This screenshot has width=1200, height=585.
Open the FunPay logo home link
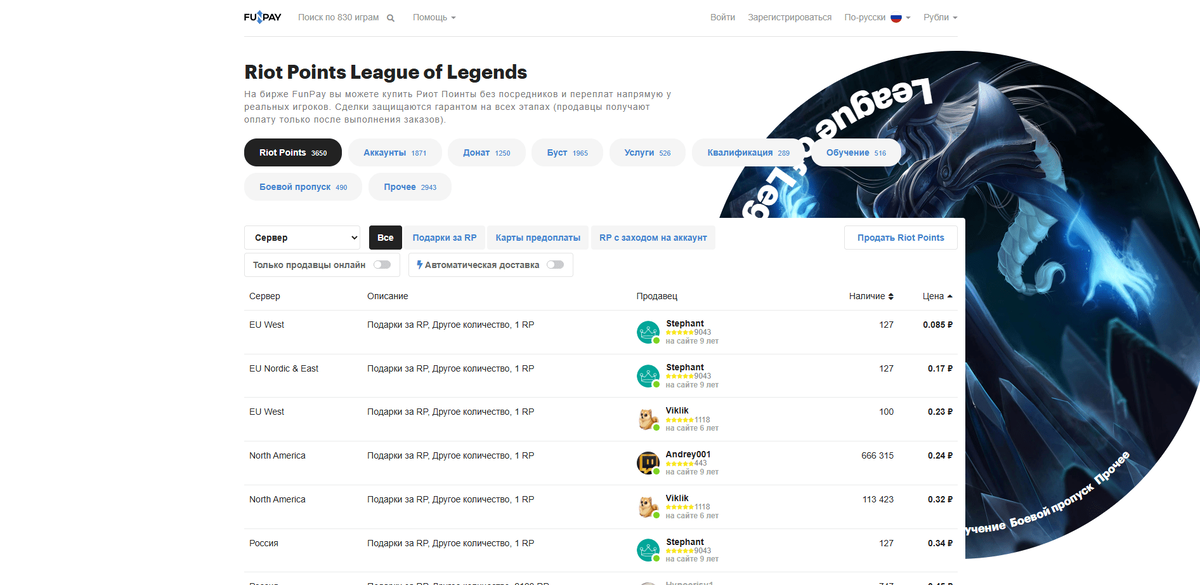264,17
